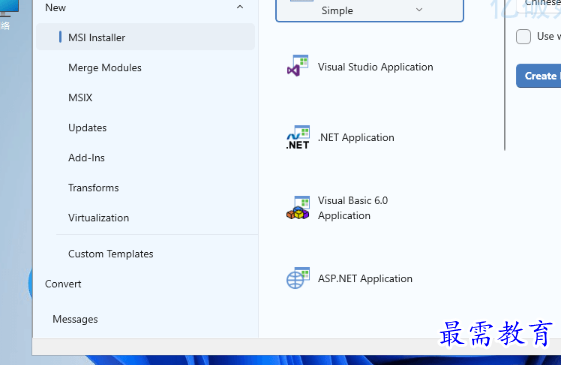Click the Simple template name
The image size is (561, 365).
[337, 10]
